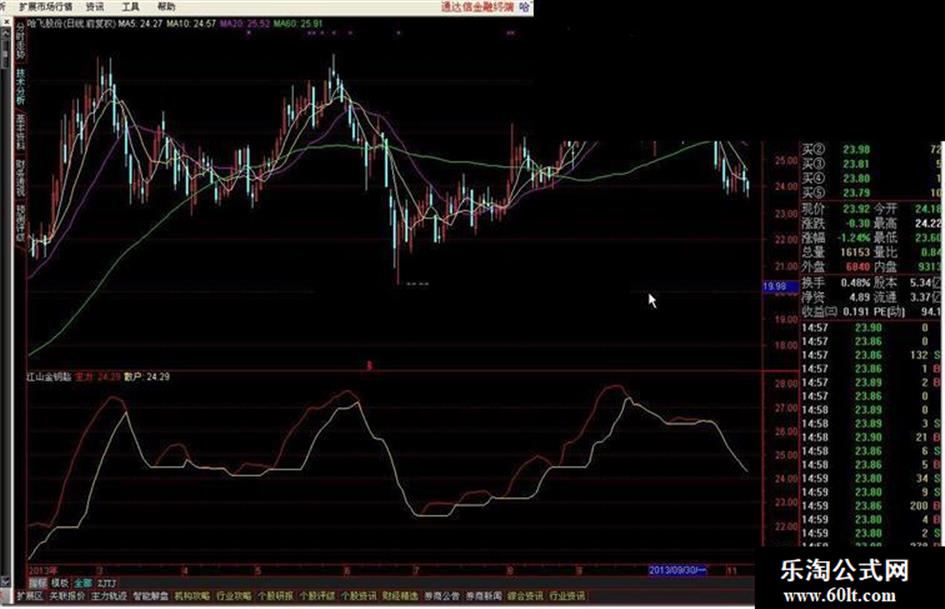The width and height of the screenshot is (945, 609).
Task: Open 财经透视 vertical tab
Action: tap(20, 178)
